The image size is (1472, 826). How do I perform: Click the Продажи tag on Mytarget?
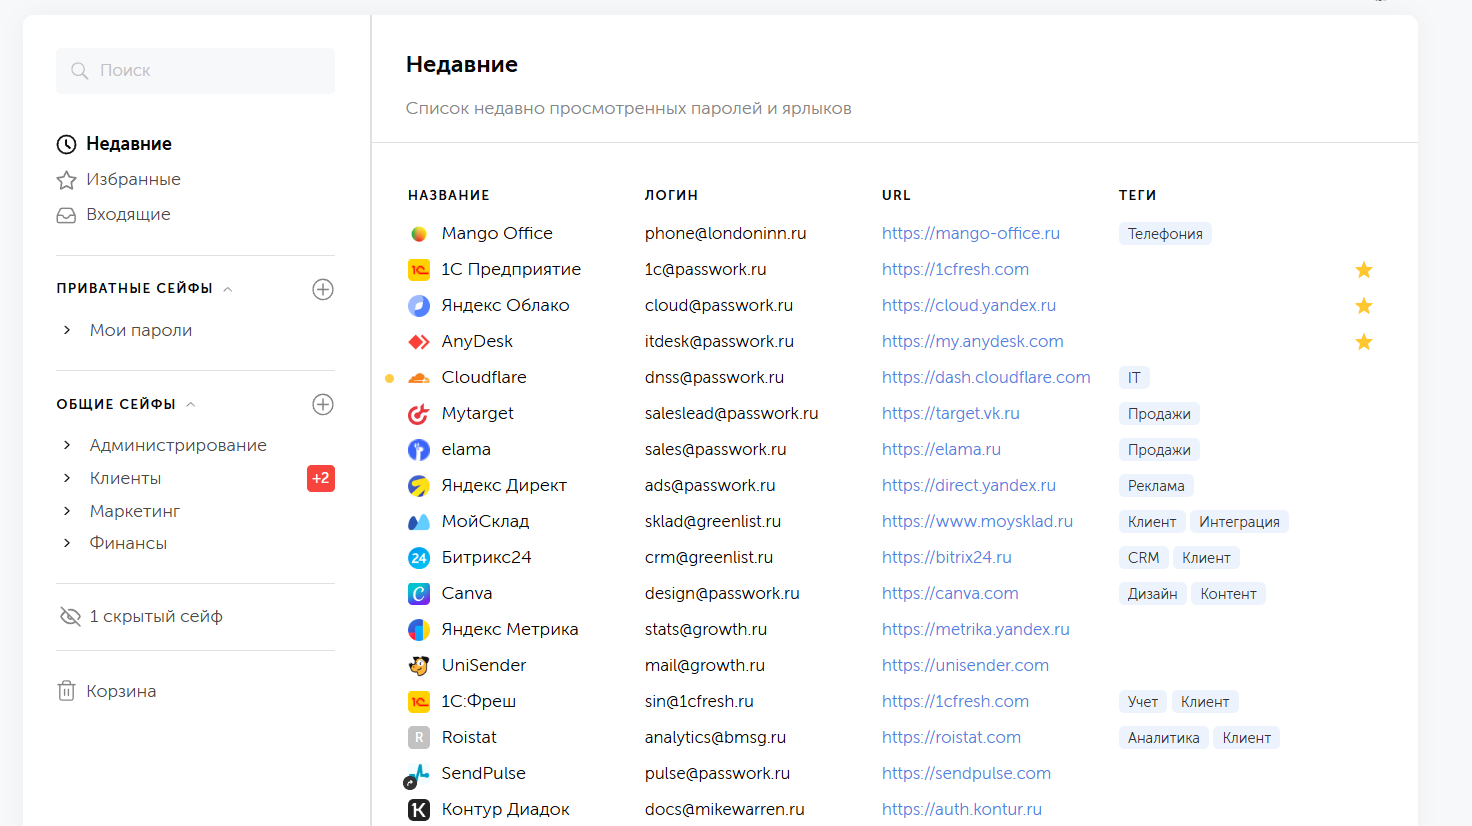(x=1159, y=414)
